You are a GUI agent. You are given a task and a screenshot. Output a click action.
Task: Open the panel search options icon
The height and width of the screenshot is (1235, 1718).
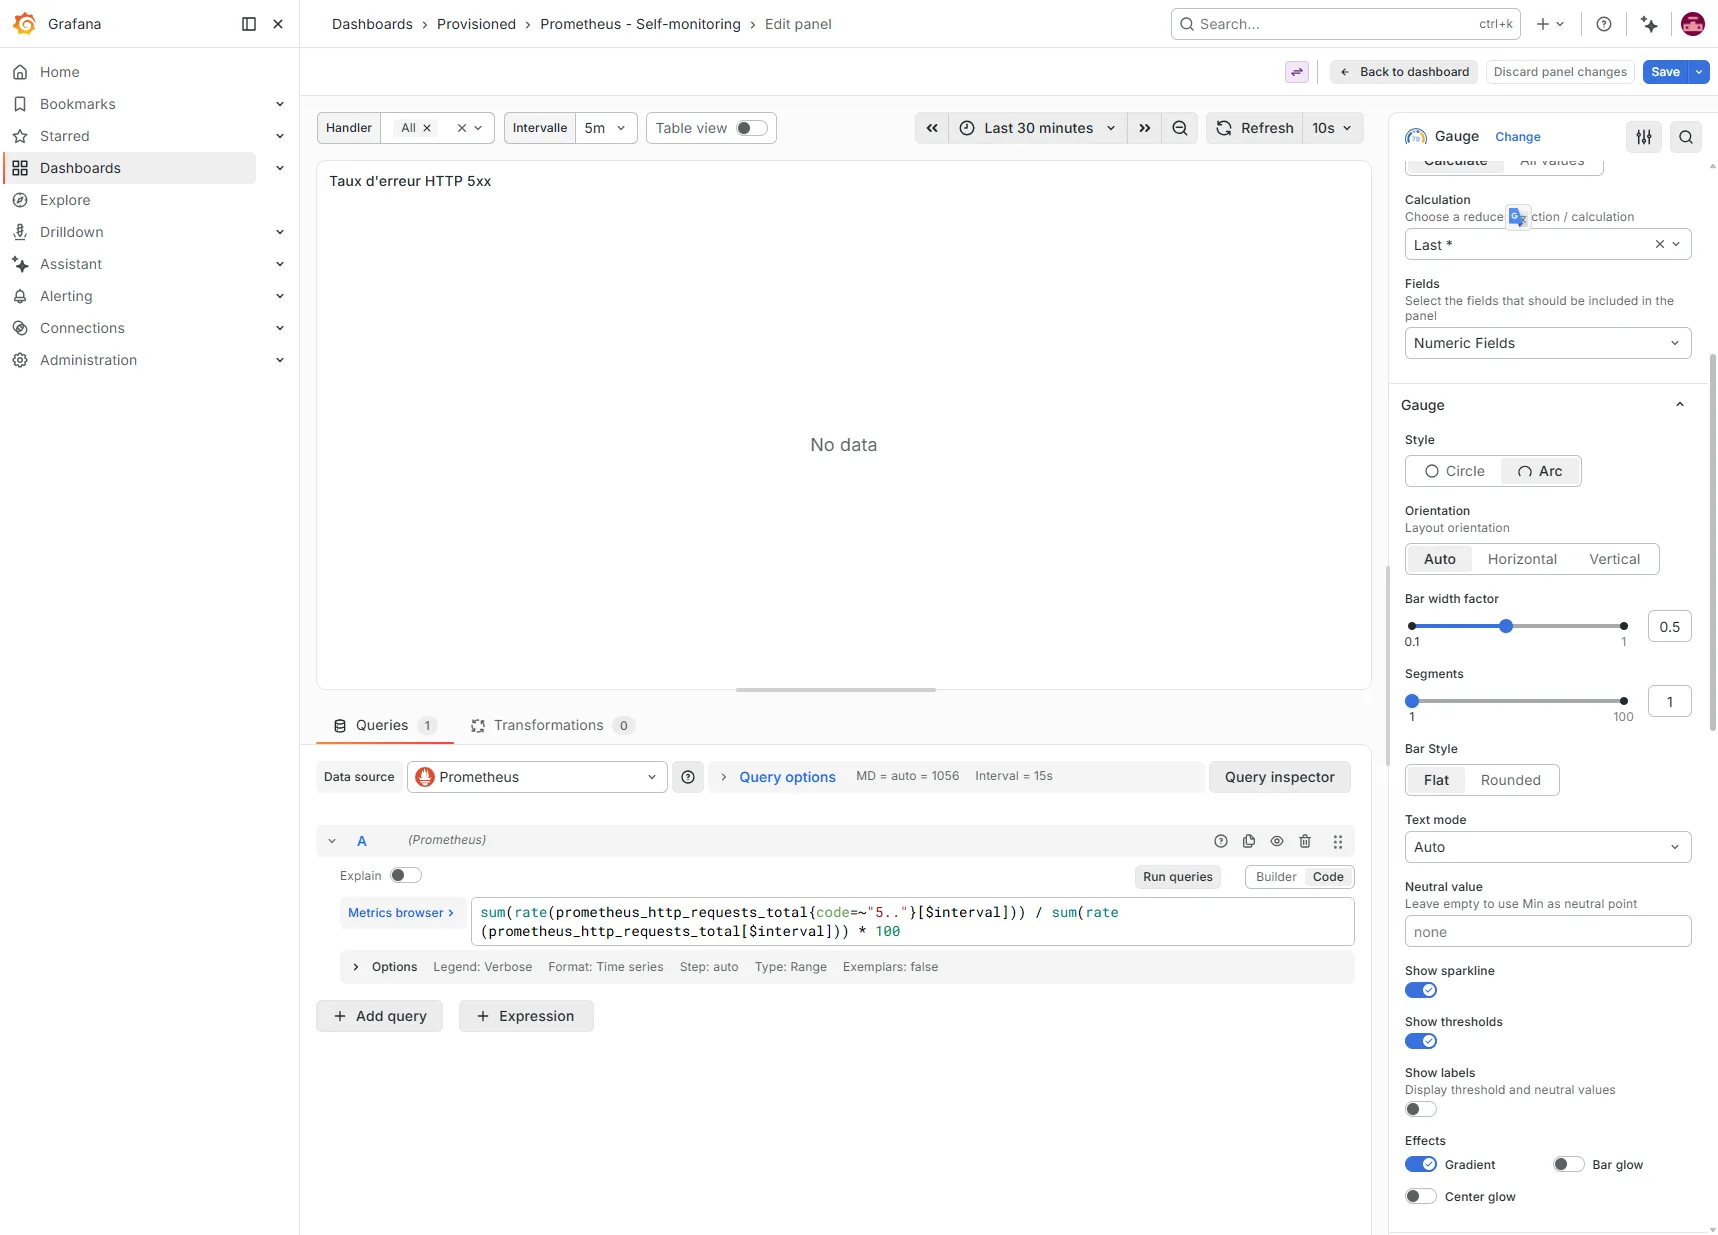click(x=1686, y=137)
